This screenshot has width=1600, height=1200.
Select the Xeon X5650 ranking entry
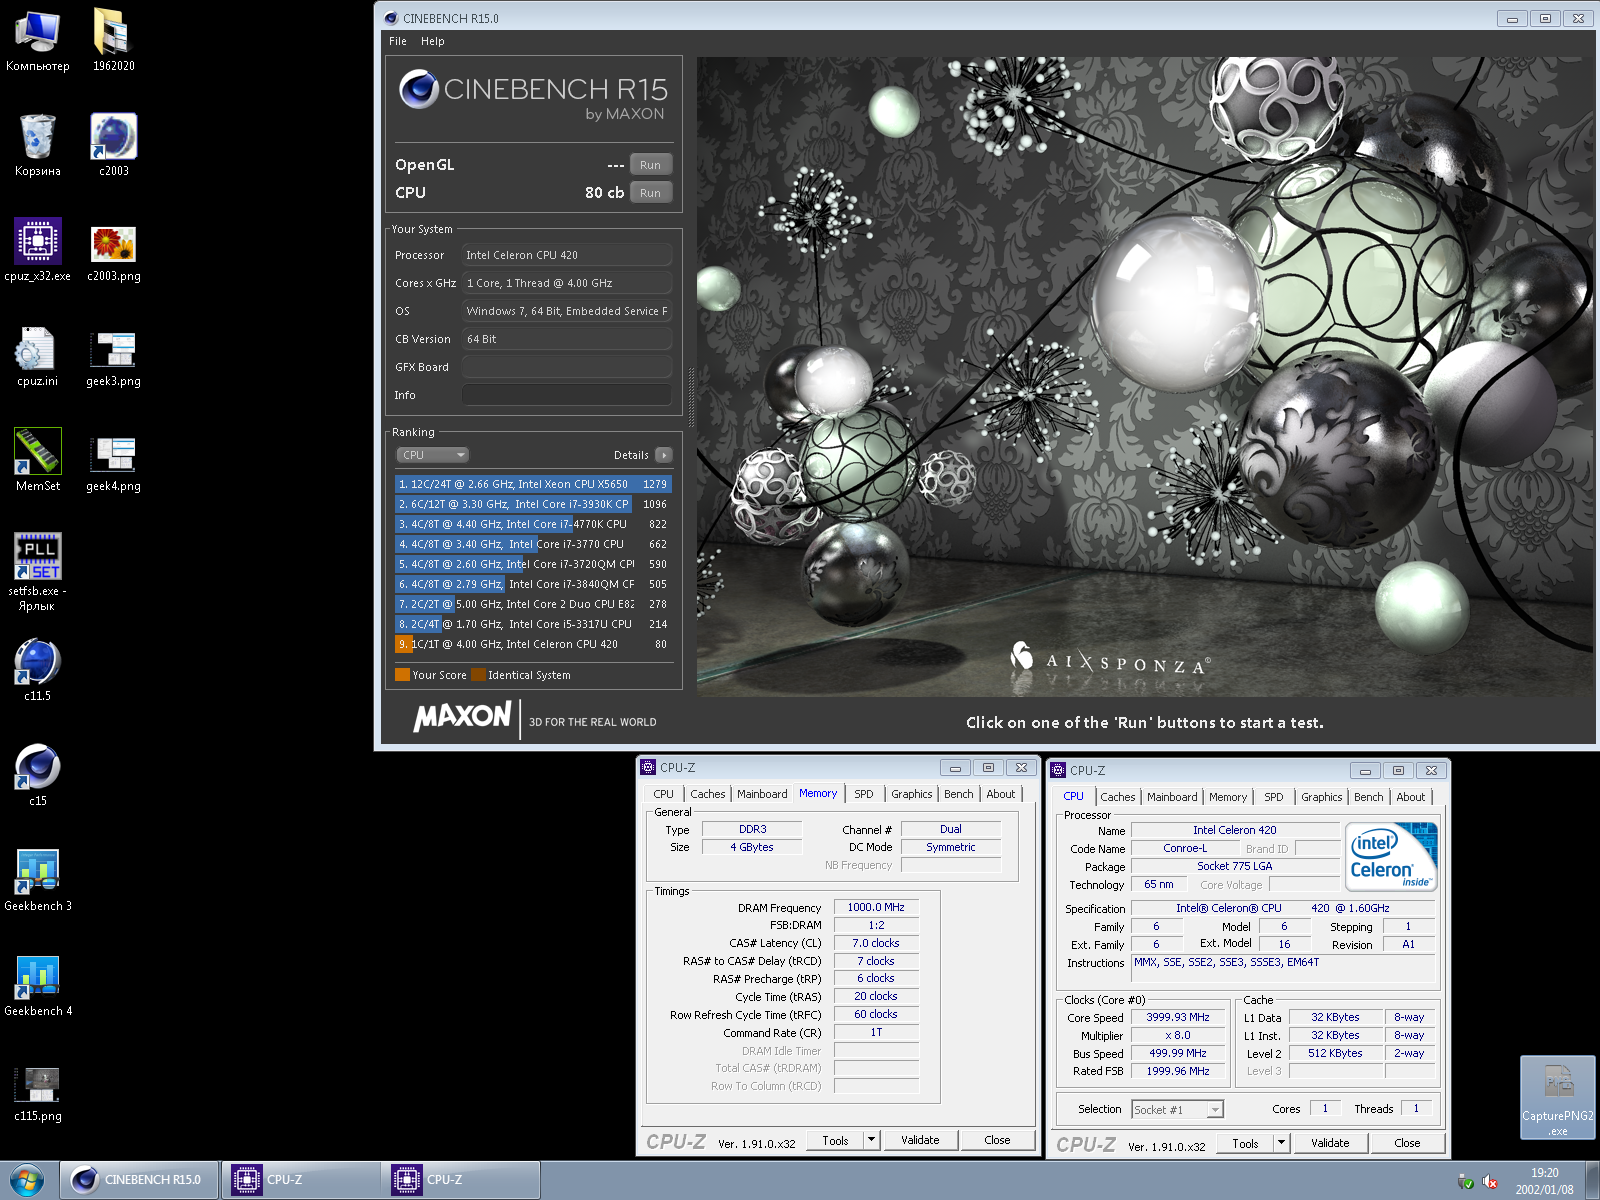point(533,484)
